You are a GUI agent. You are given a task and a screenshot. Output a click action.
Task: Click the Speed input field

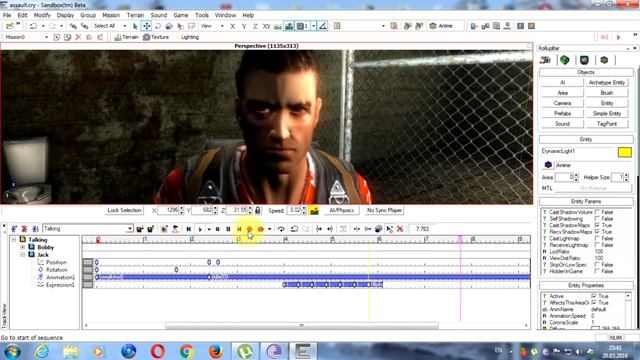pyautogui.click(x=294, y=211)
